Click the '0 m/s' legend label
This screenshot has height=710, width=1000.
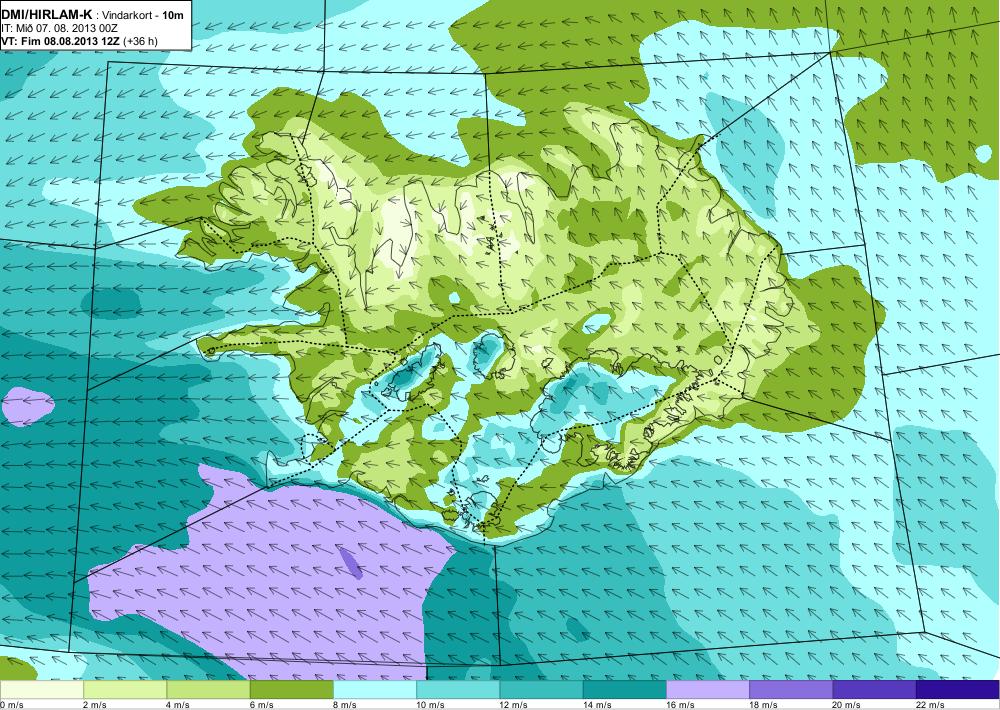coord(12,705)
